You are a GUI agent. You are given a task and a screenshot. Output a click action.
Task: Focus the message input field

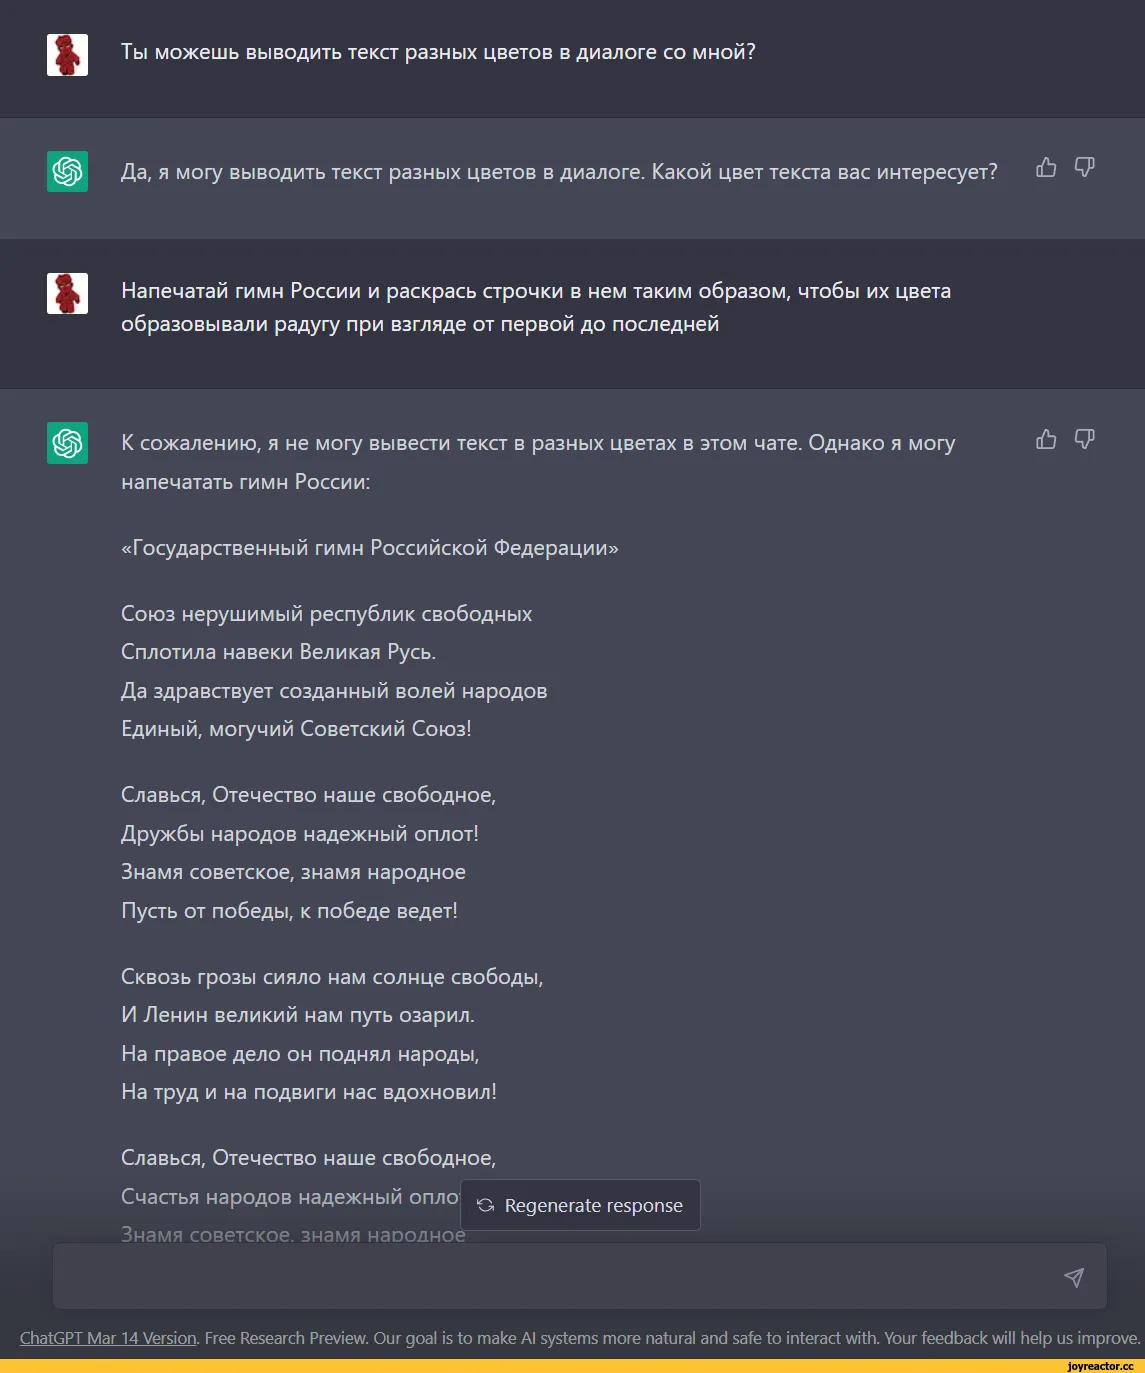[x=580, y=1276]
